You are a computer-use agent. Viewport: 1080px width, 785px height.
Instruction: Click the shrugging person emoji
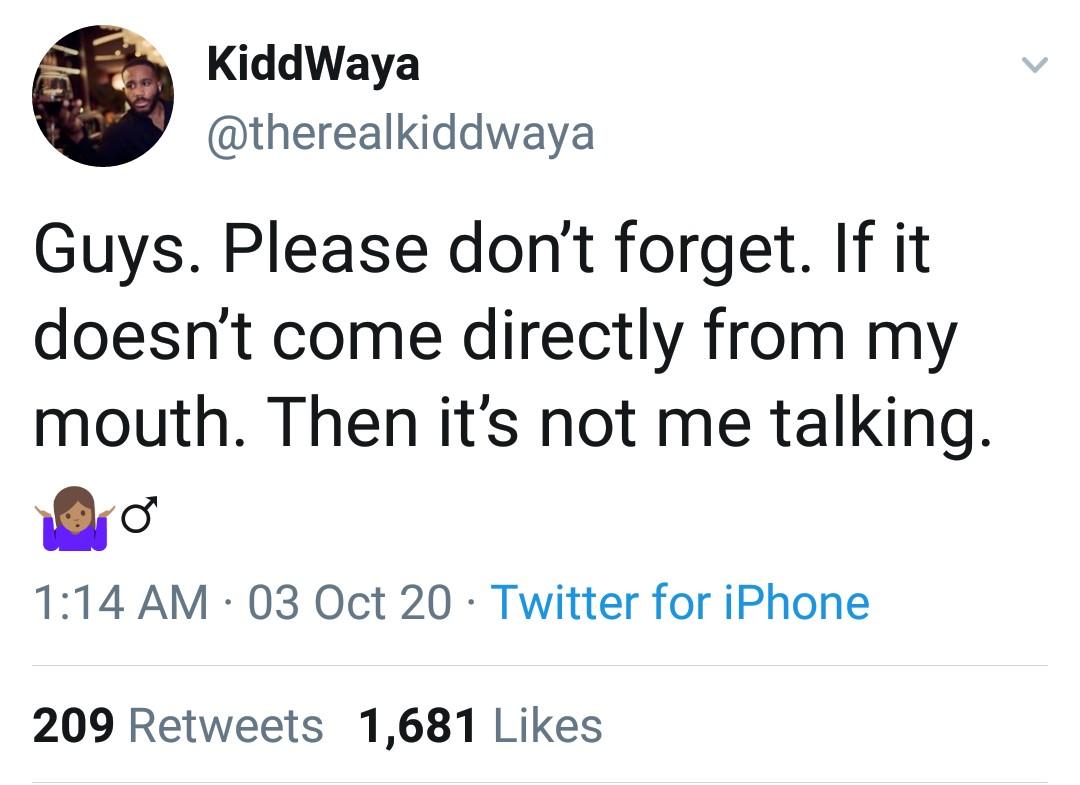click(x=73, y=519)
